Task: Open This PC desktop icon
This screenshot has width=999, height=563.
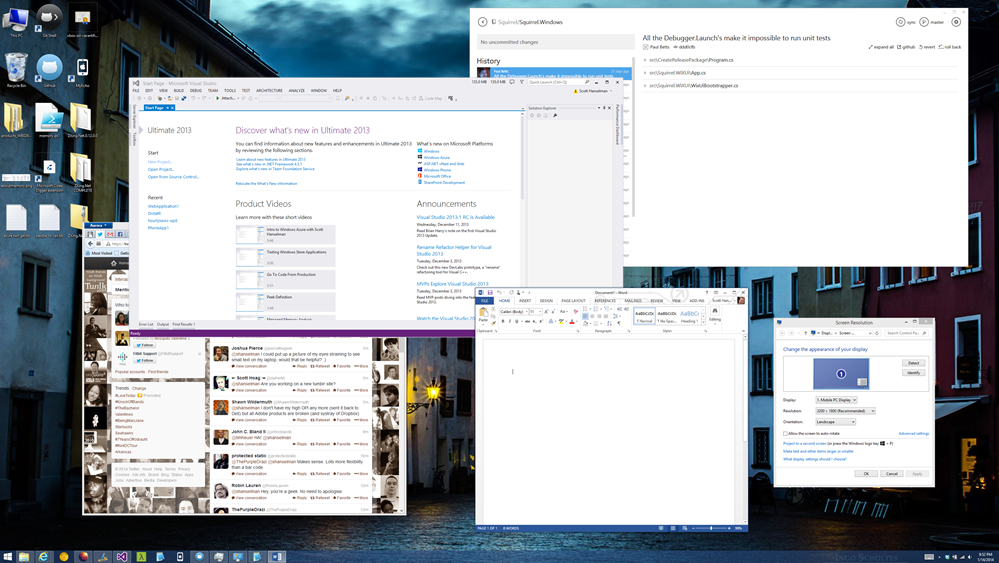Action: 16,21
